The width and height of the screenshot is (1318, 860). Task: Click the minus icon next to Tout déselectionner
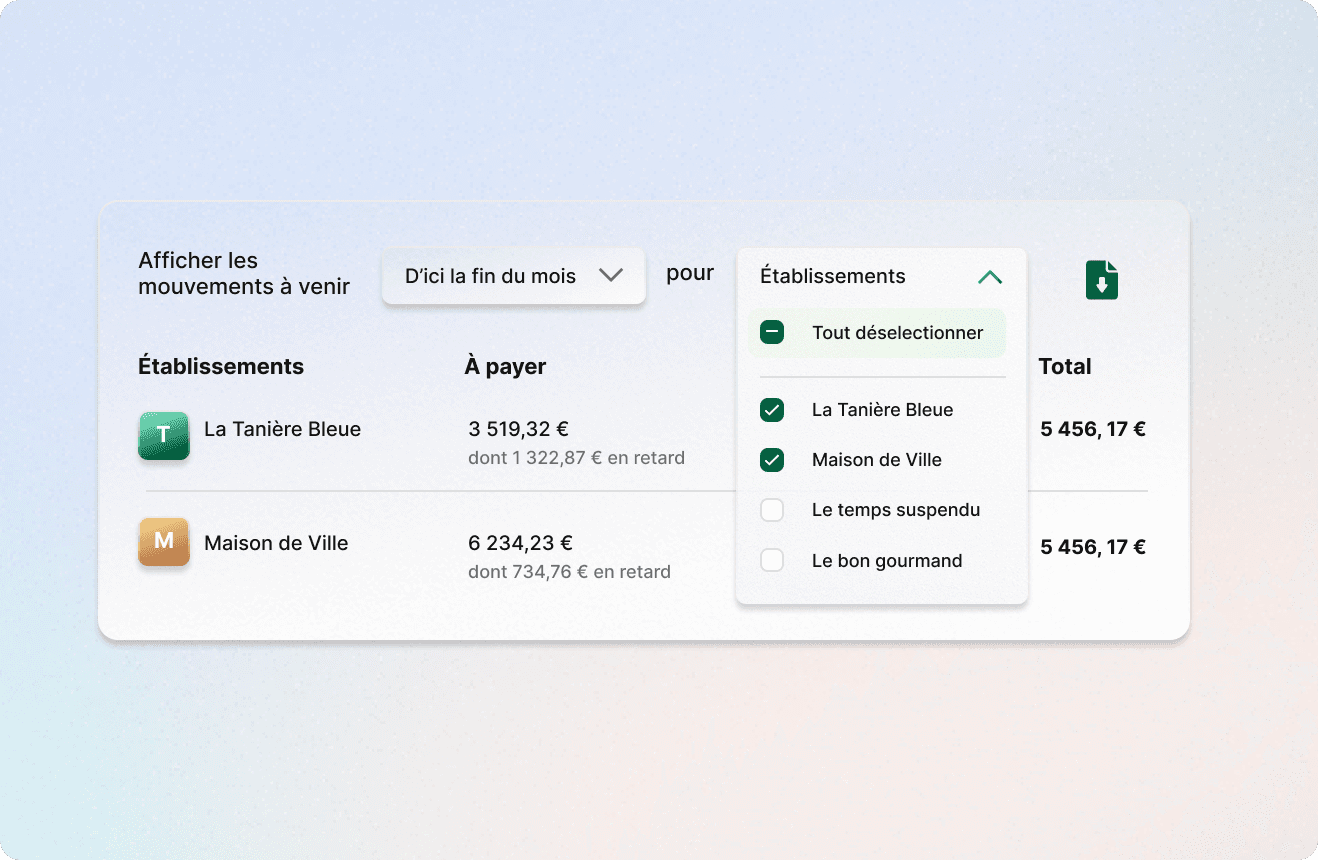coord(771,331)
